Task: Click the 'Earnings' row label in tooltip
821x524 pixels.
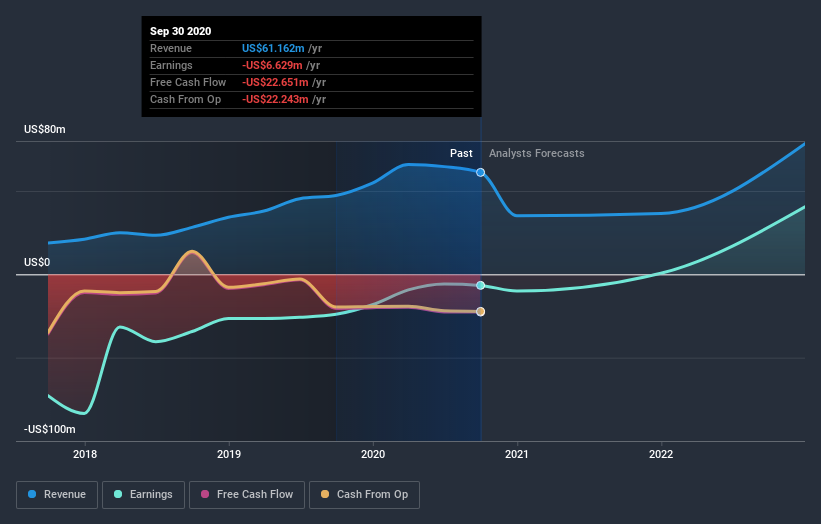Action: click(x=171, y=65)
